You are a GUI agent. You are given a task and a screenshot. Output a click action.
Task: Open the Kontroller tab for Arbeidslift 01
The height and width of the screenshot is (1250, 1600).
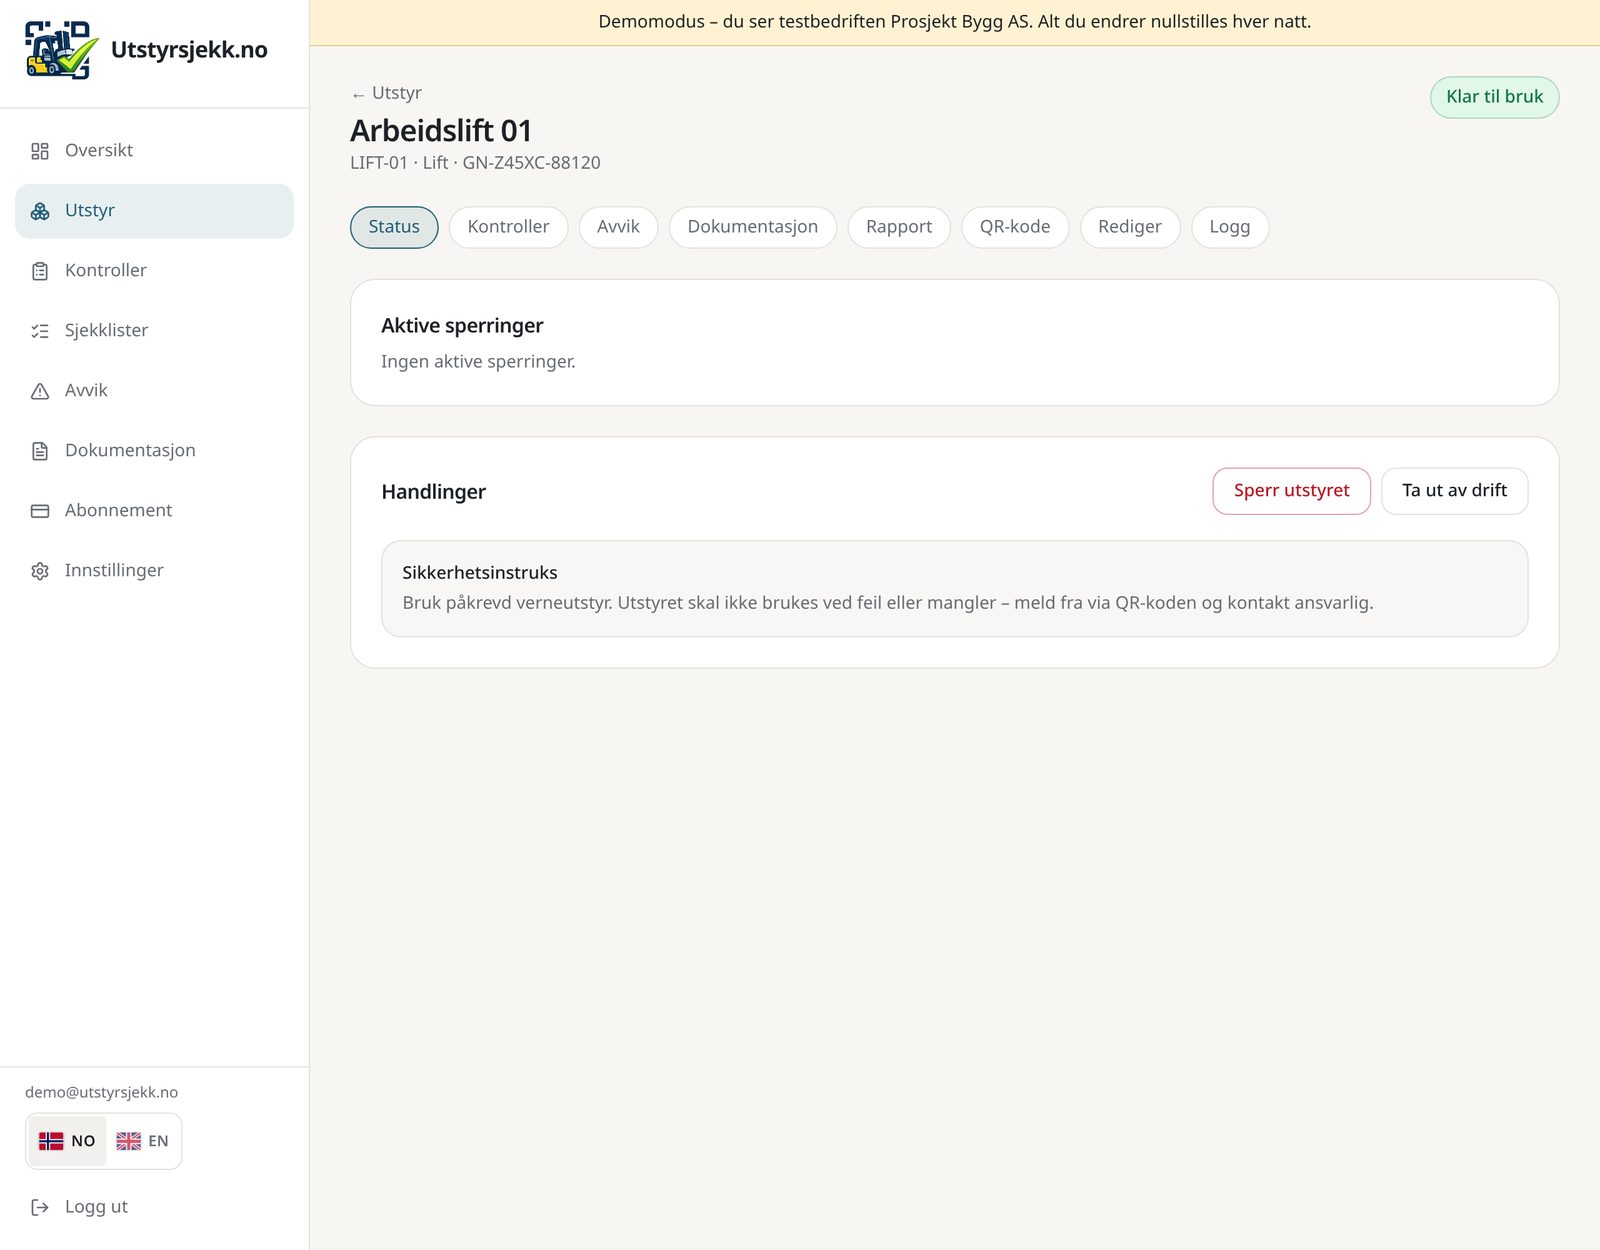[x=508, y=227]
